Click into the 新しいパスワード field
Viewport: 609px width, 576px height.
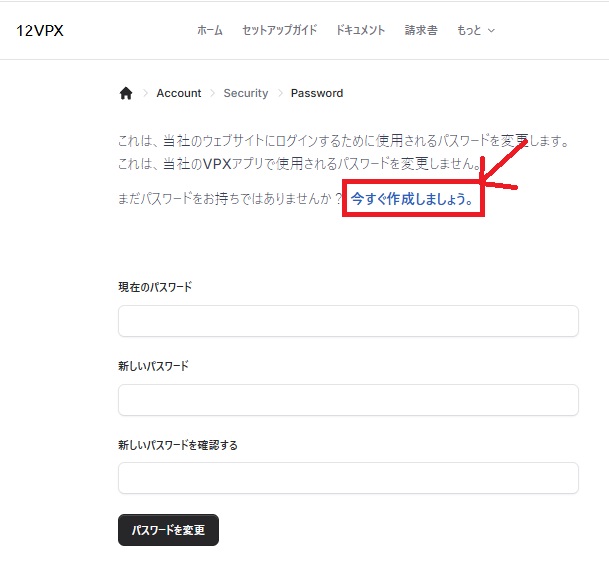(348, 400)
